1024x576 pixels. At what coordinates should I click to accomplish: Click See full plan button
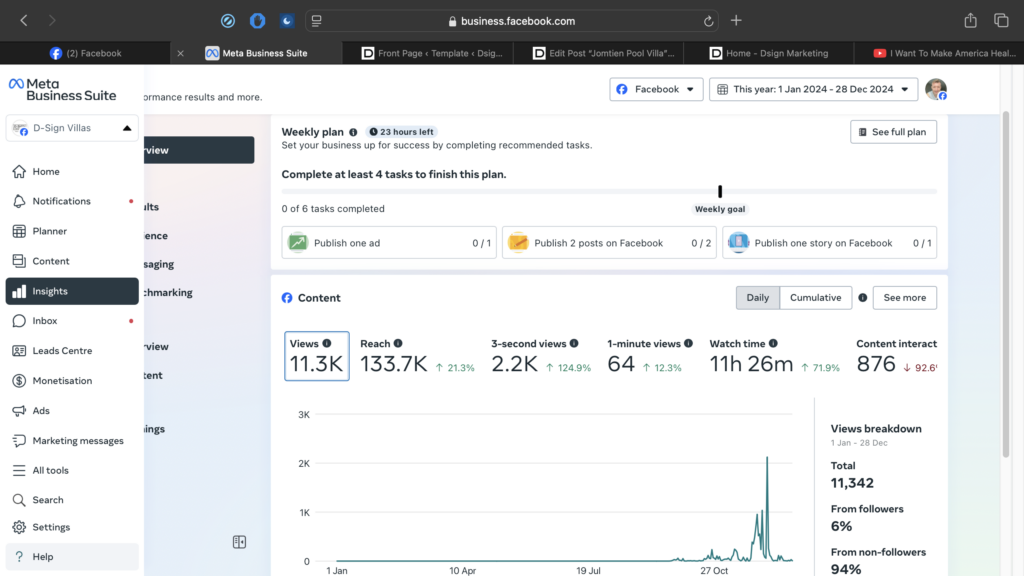[x=893, y=132]
